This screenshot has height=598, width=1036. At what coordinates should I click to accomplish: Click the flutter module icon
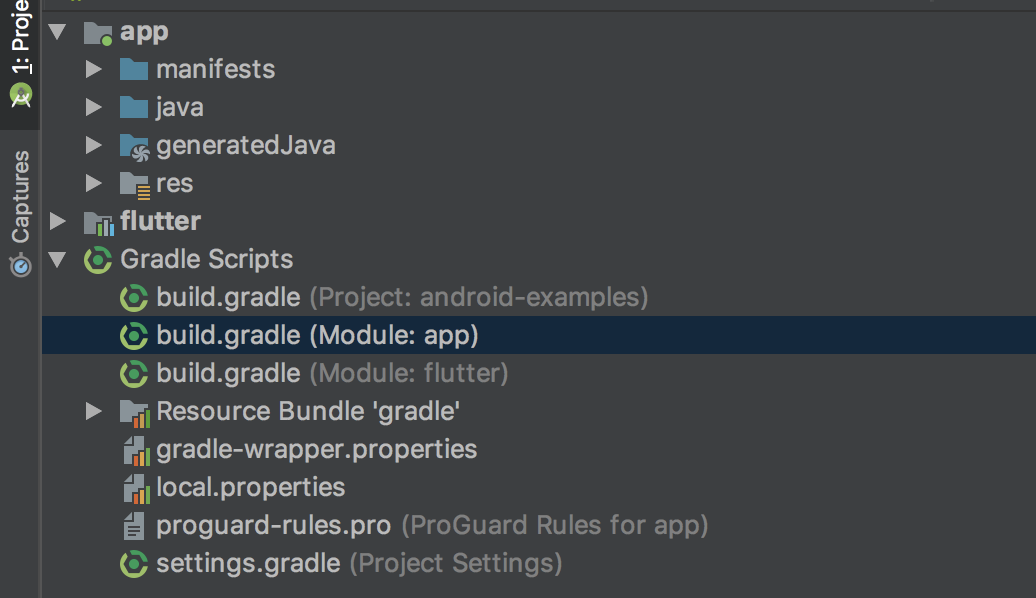click(x=98, y=222)
